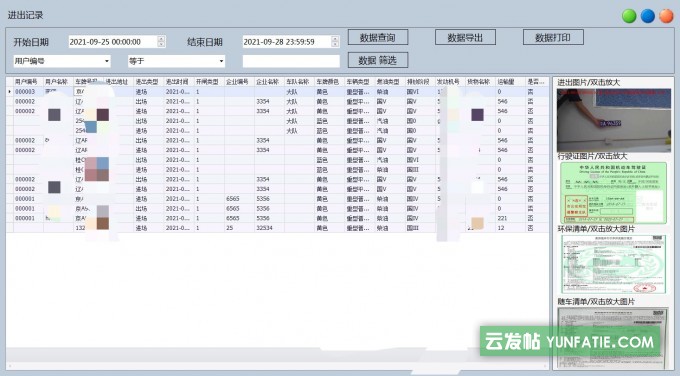Click the plate cell starting with 132
Viewport: 680px width, 376px height.
click(88, 228)
